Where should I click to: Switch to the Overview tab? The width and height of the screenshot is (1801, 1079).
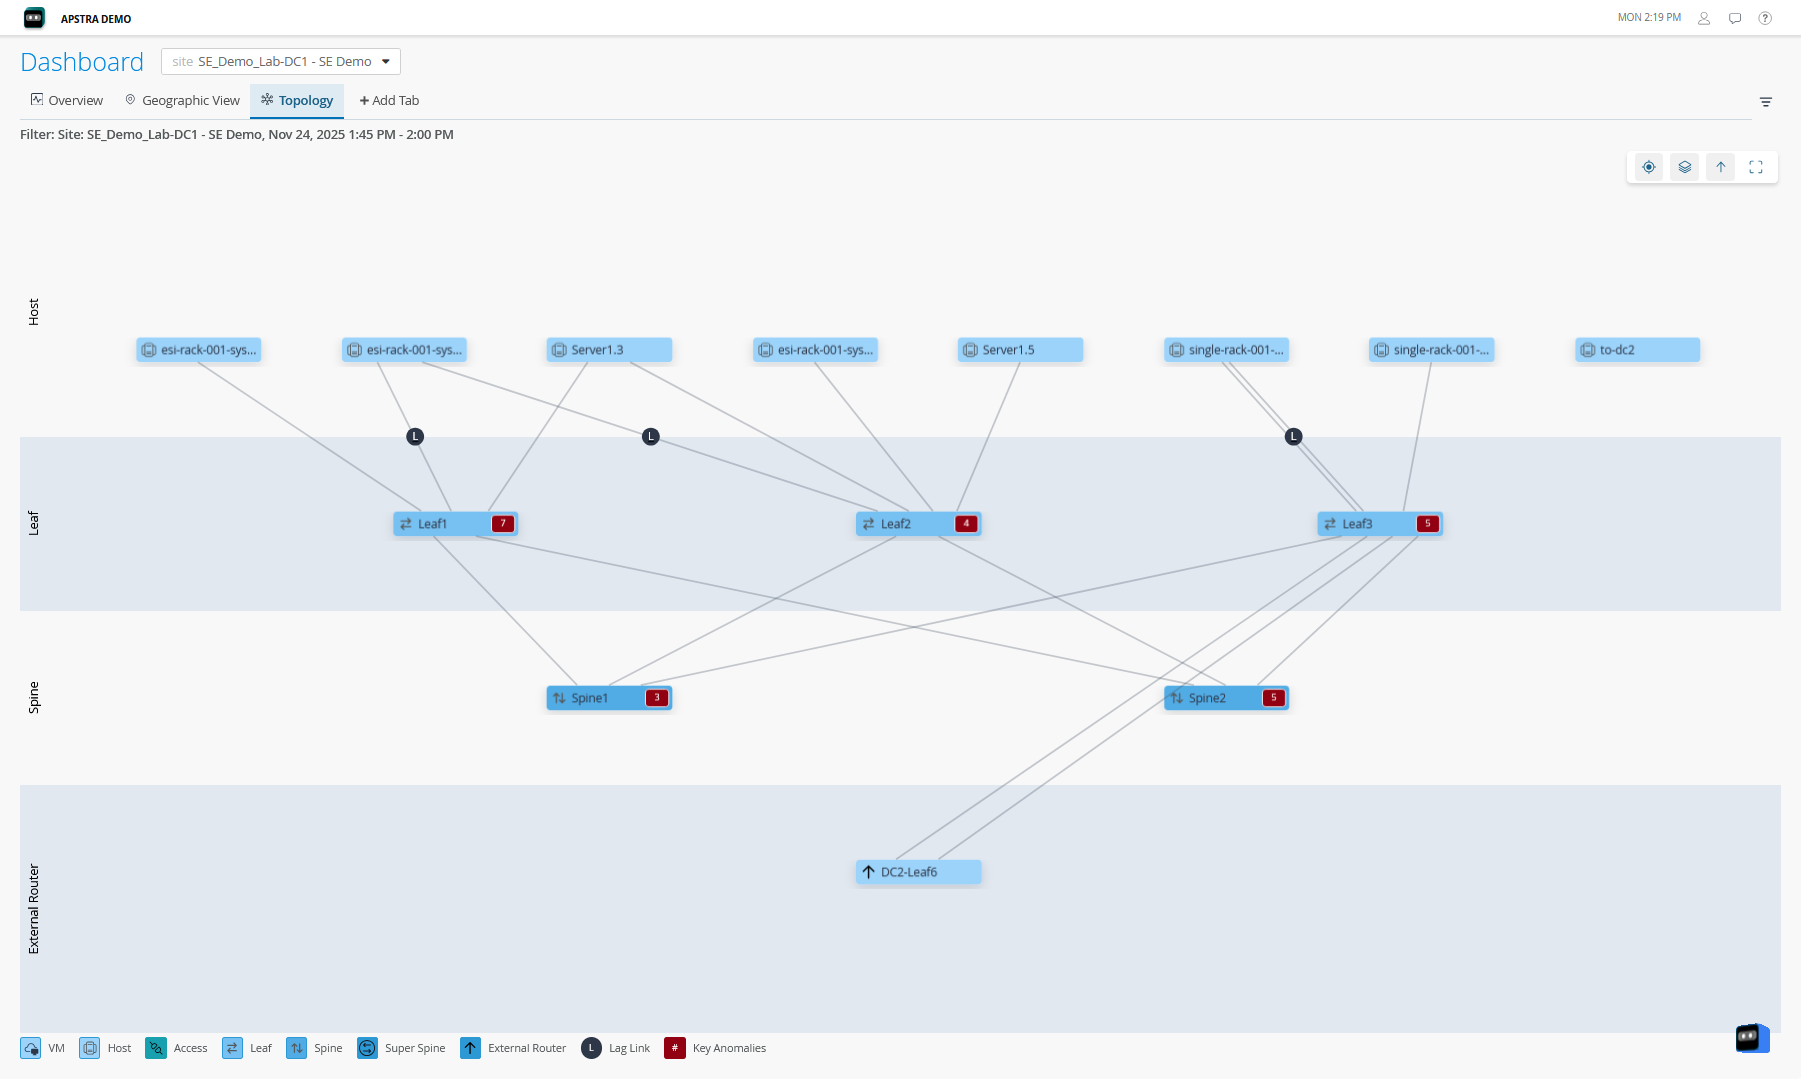click(66, 100)
